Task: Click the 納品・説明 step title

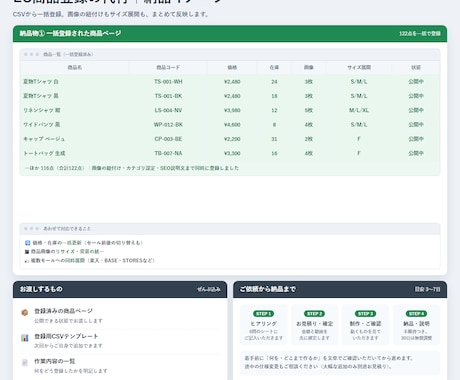Action: [416, 324]
